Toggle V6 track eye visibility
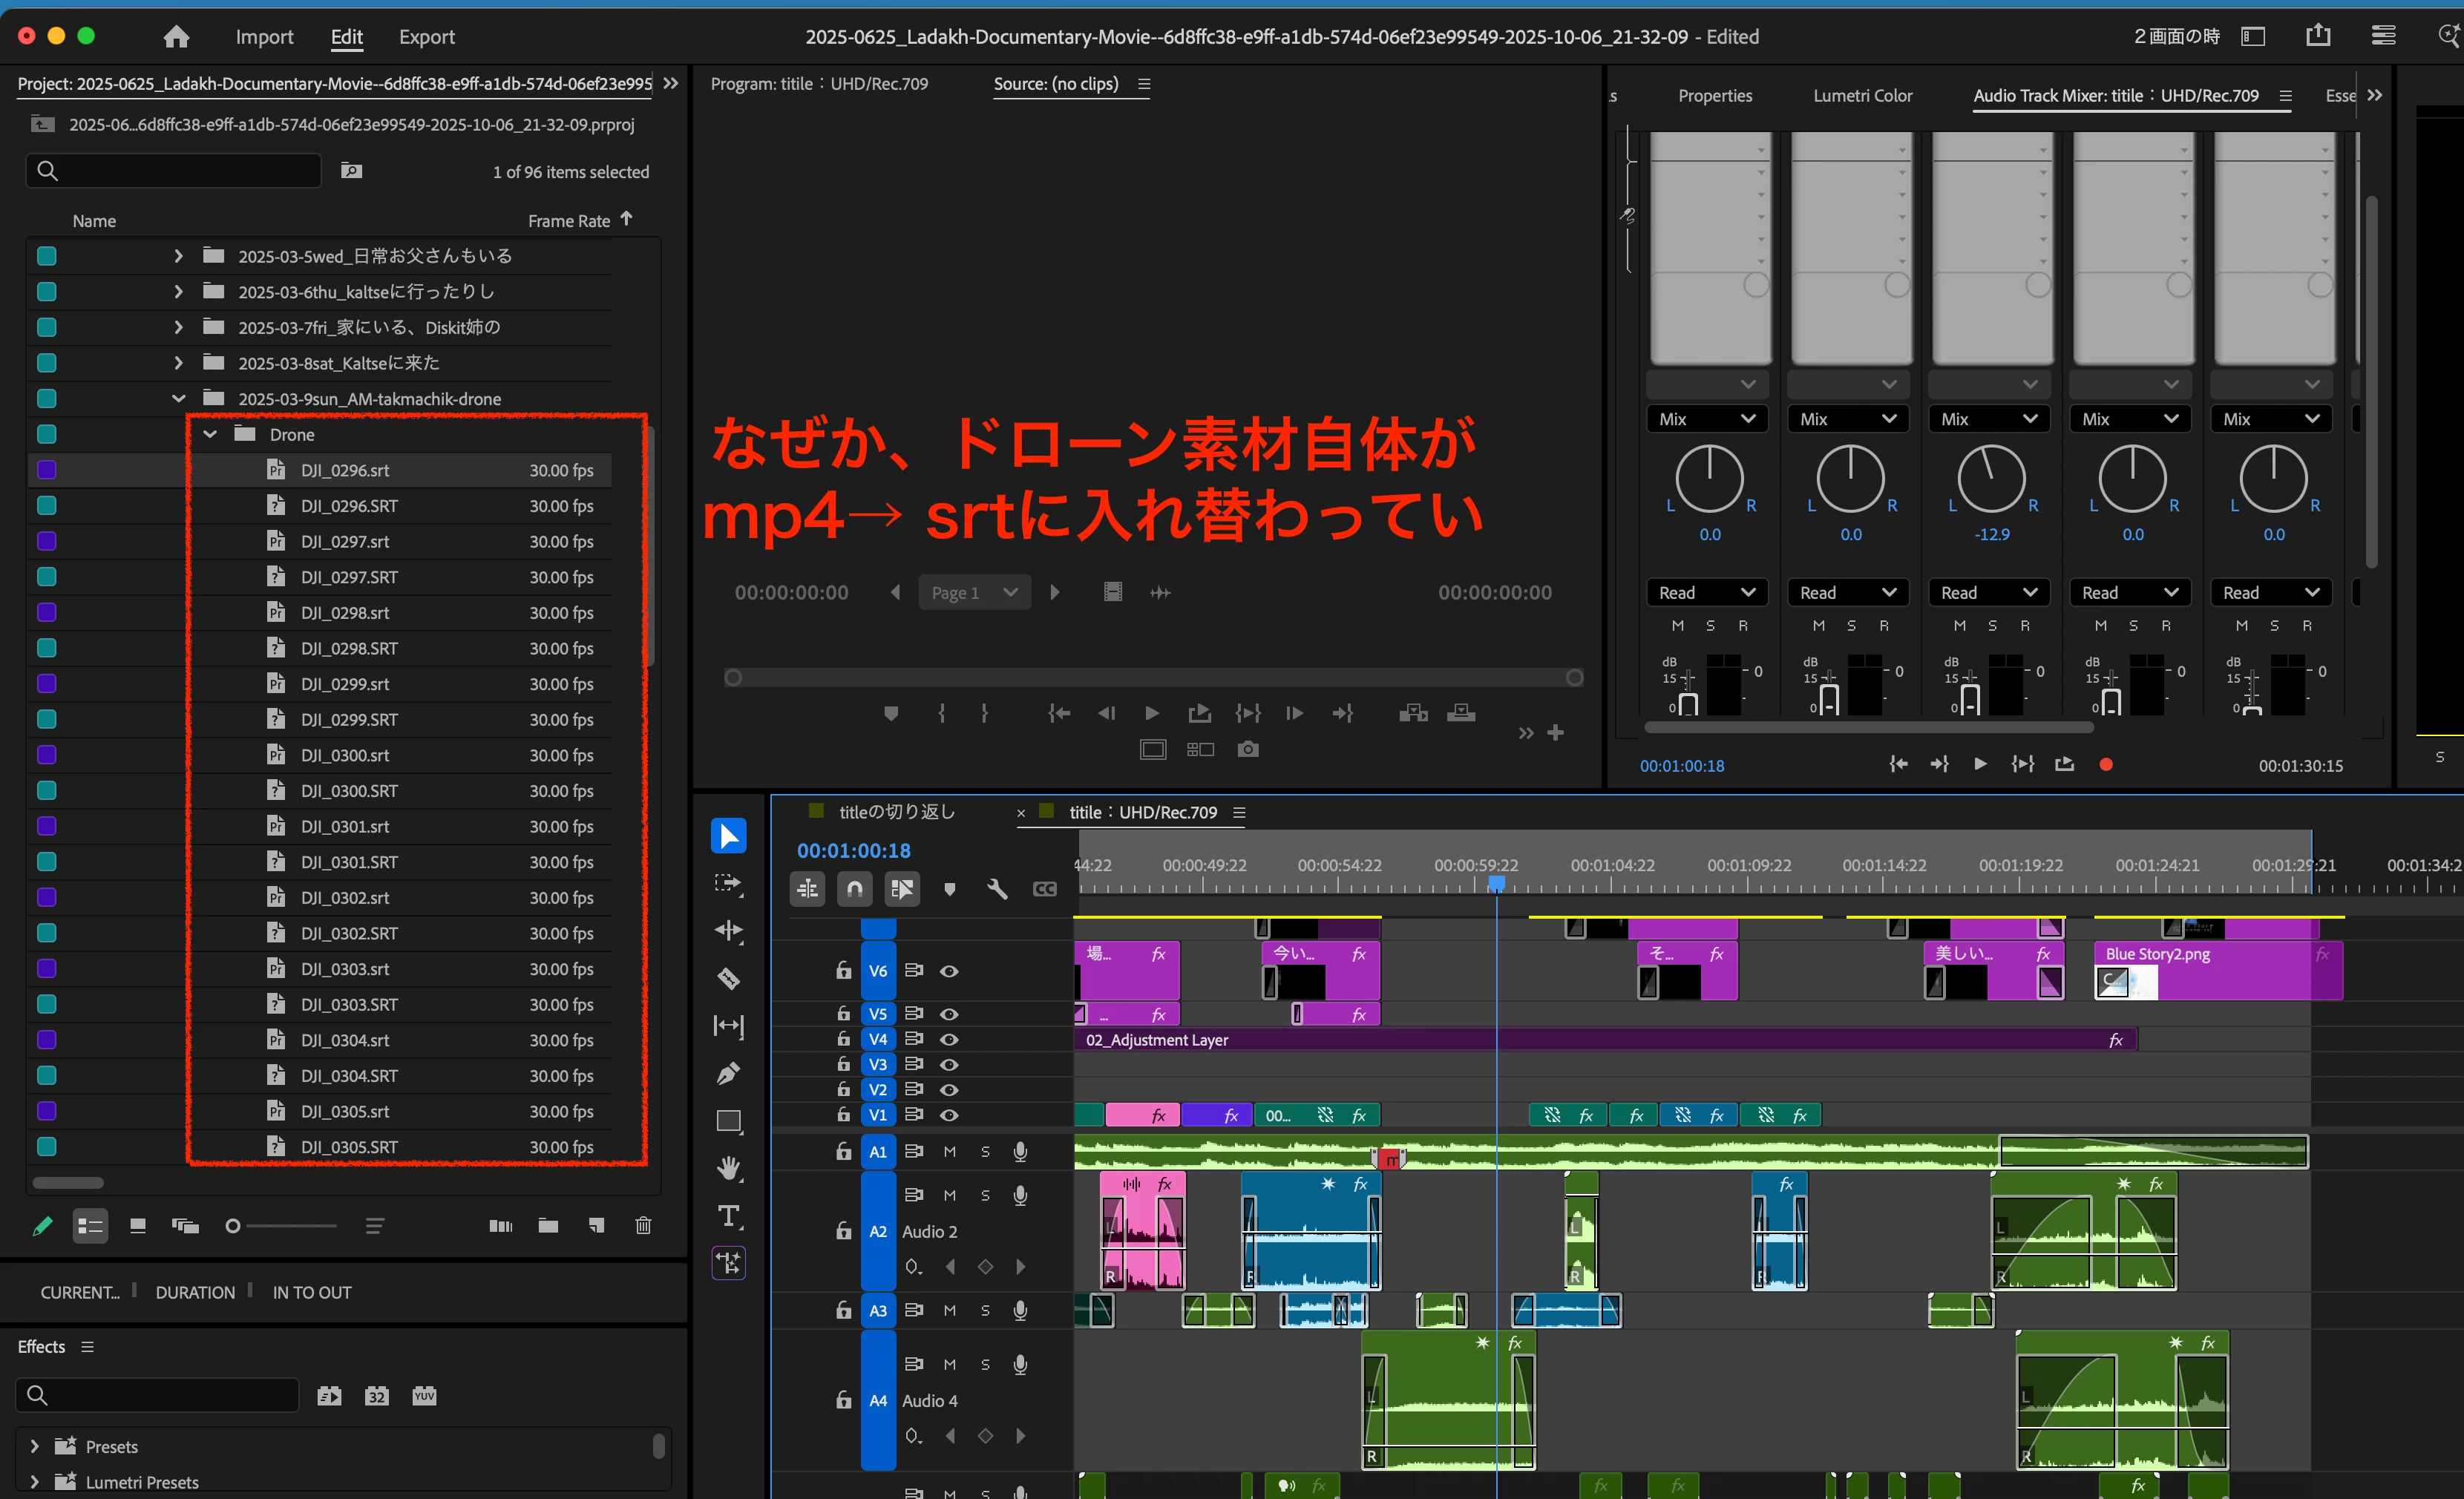Screen dimensions: 2464x1499 click(949, 971)
